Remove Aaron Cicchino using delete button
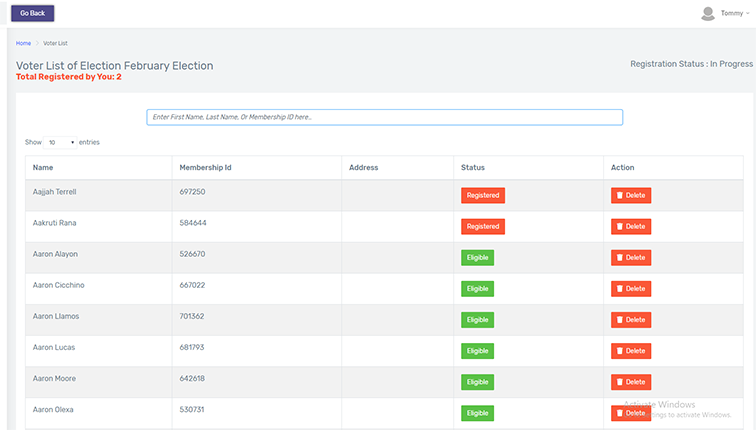Screen dimensions: 756x437 [x=631, y=288]
